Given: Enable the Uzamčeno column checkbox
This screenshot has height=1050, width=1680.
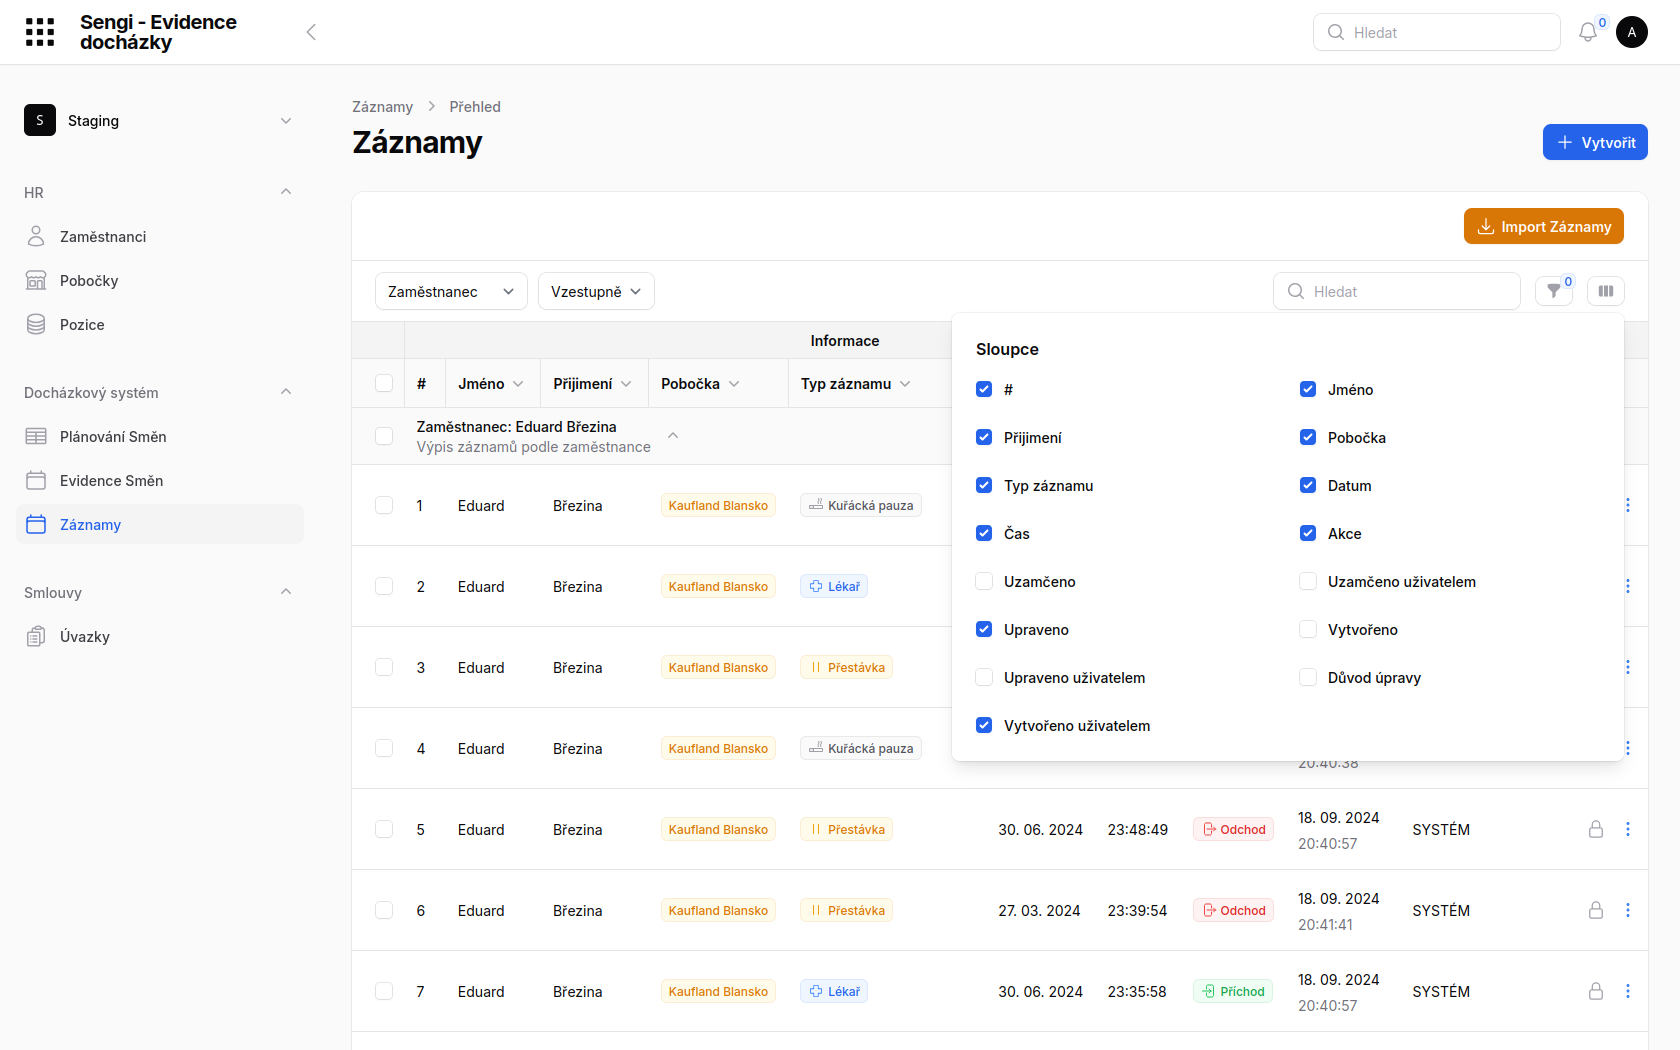Looking at the screenshot, I should 984,581.
